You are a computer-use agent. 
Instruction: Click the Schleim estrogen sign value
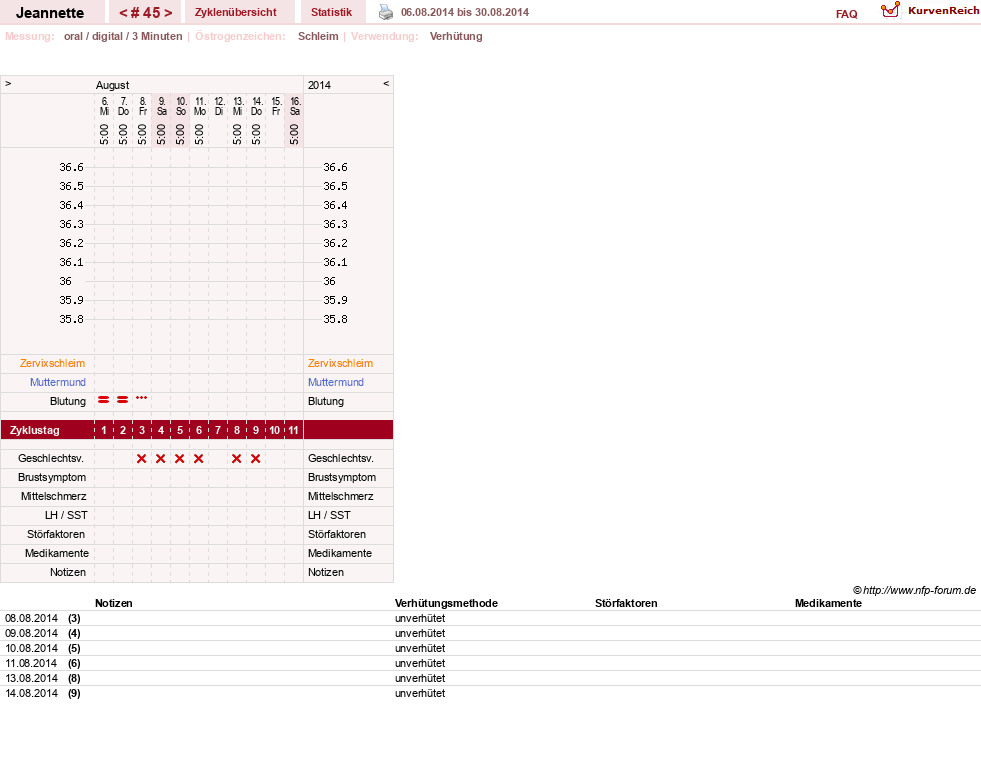(318, 36)
